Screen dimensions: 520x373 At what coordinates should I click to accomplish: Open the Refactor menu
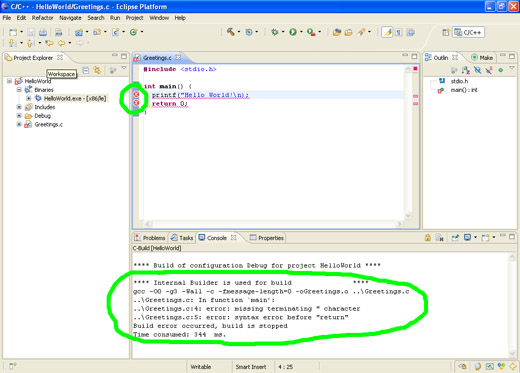click(x=42, y=18)
